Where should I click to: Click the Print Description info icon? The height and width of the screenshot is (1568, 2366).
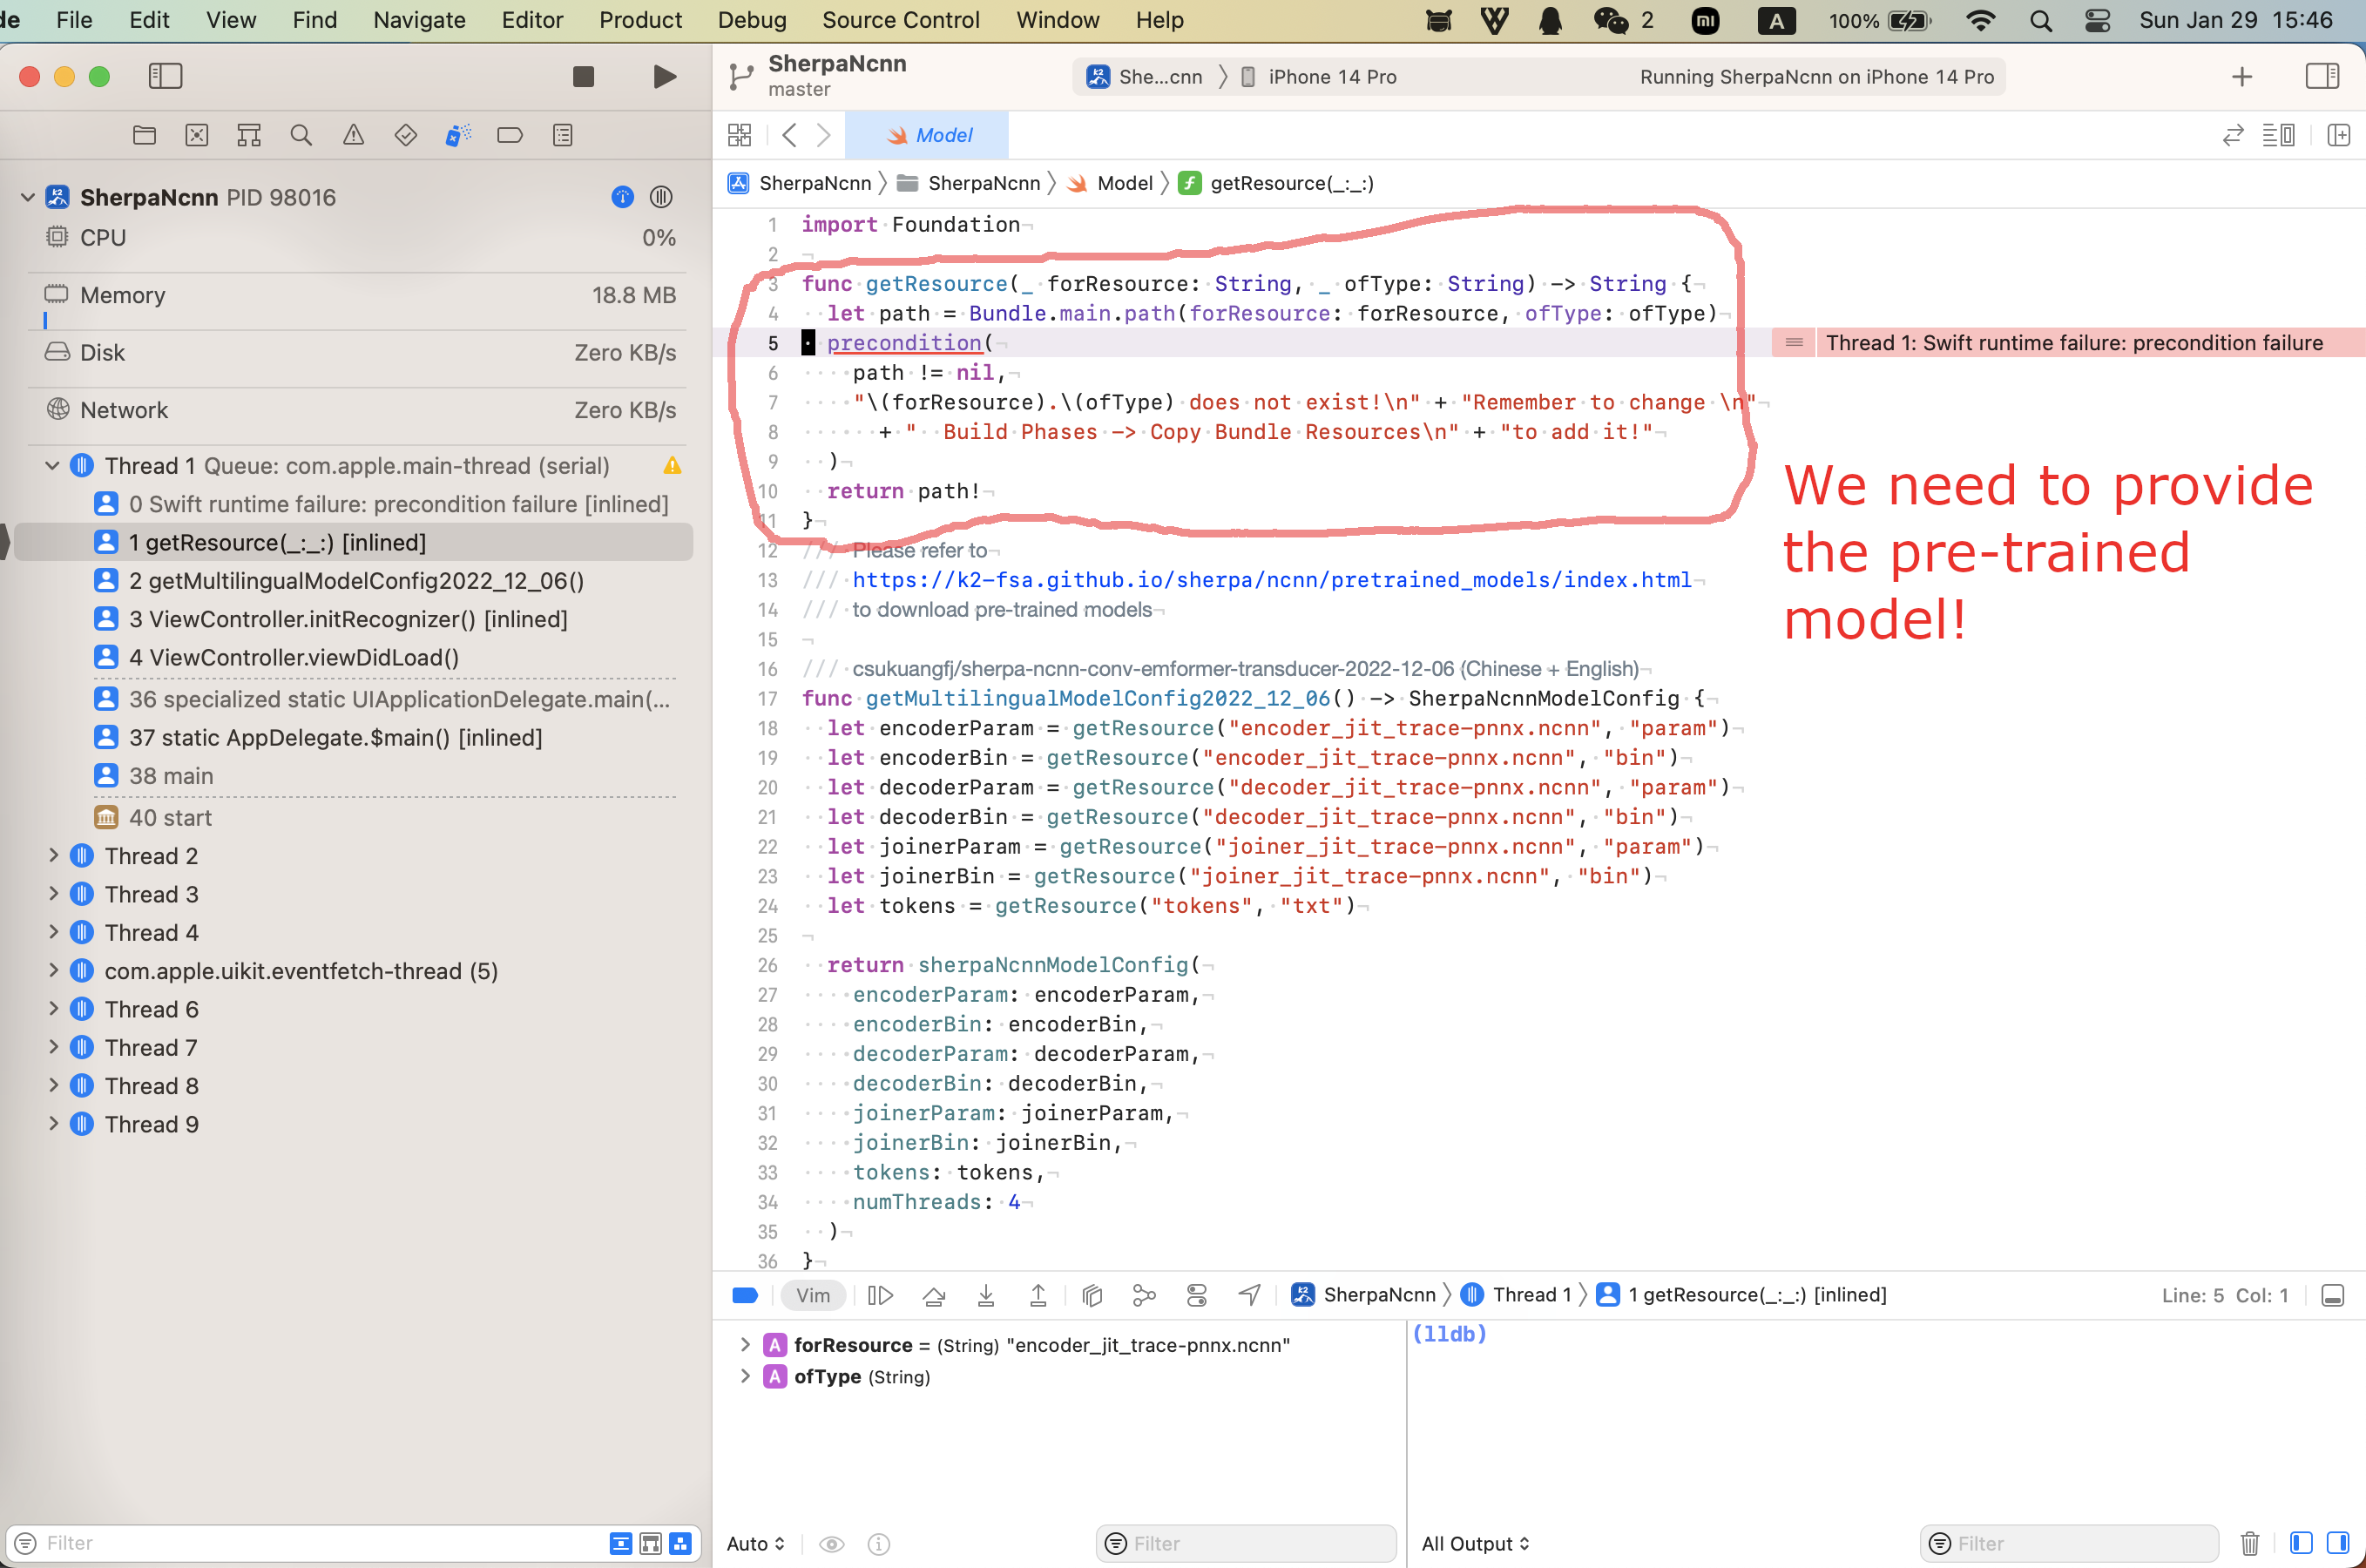879,1544
